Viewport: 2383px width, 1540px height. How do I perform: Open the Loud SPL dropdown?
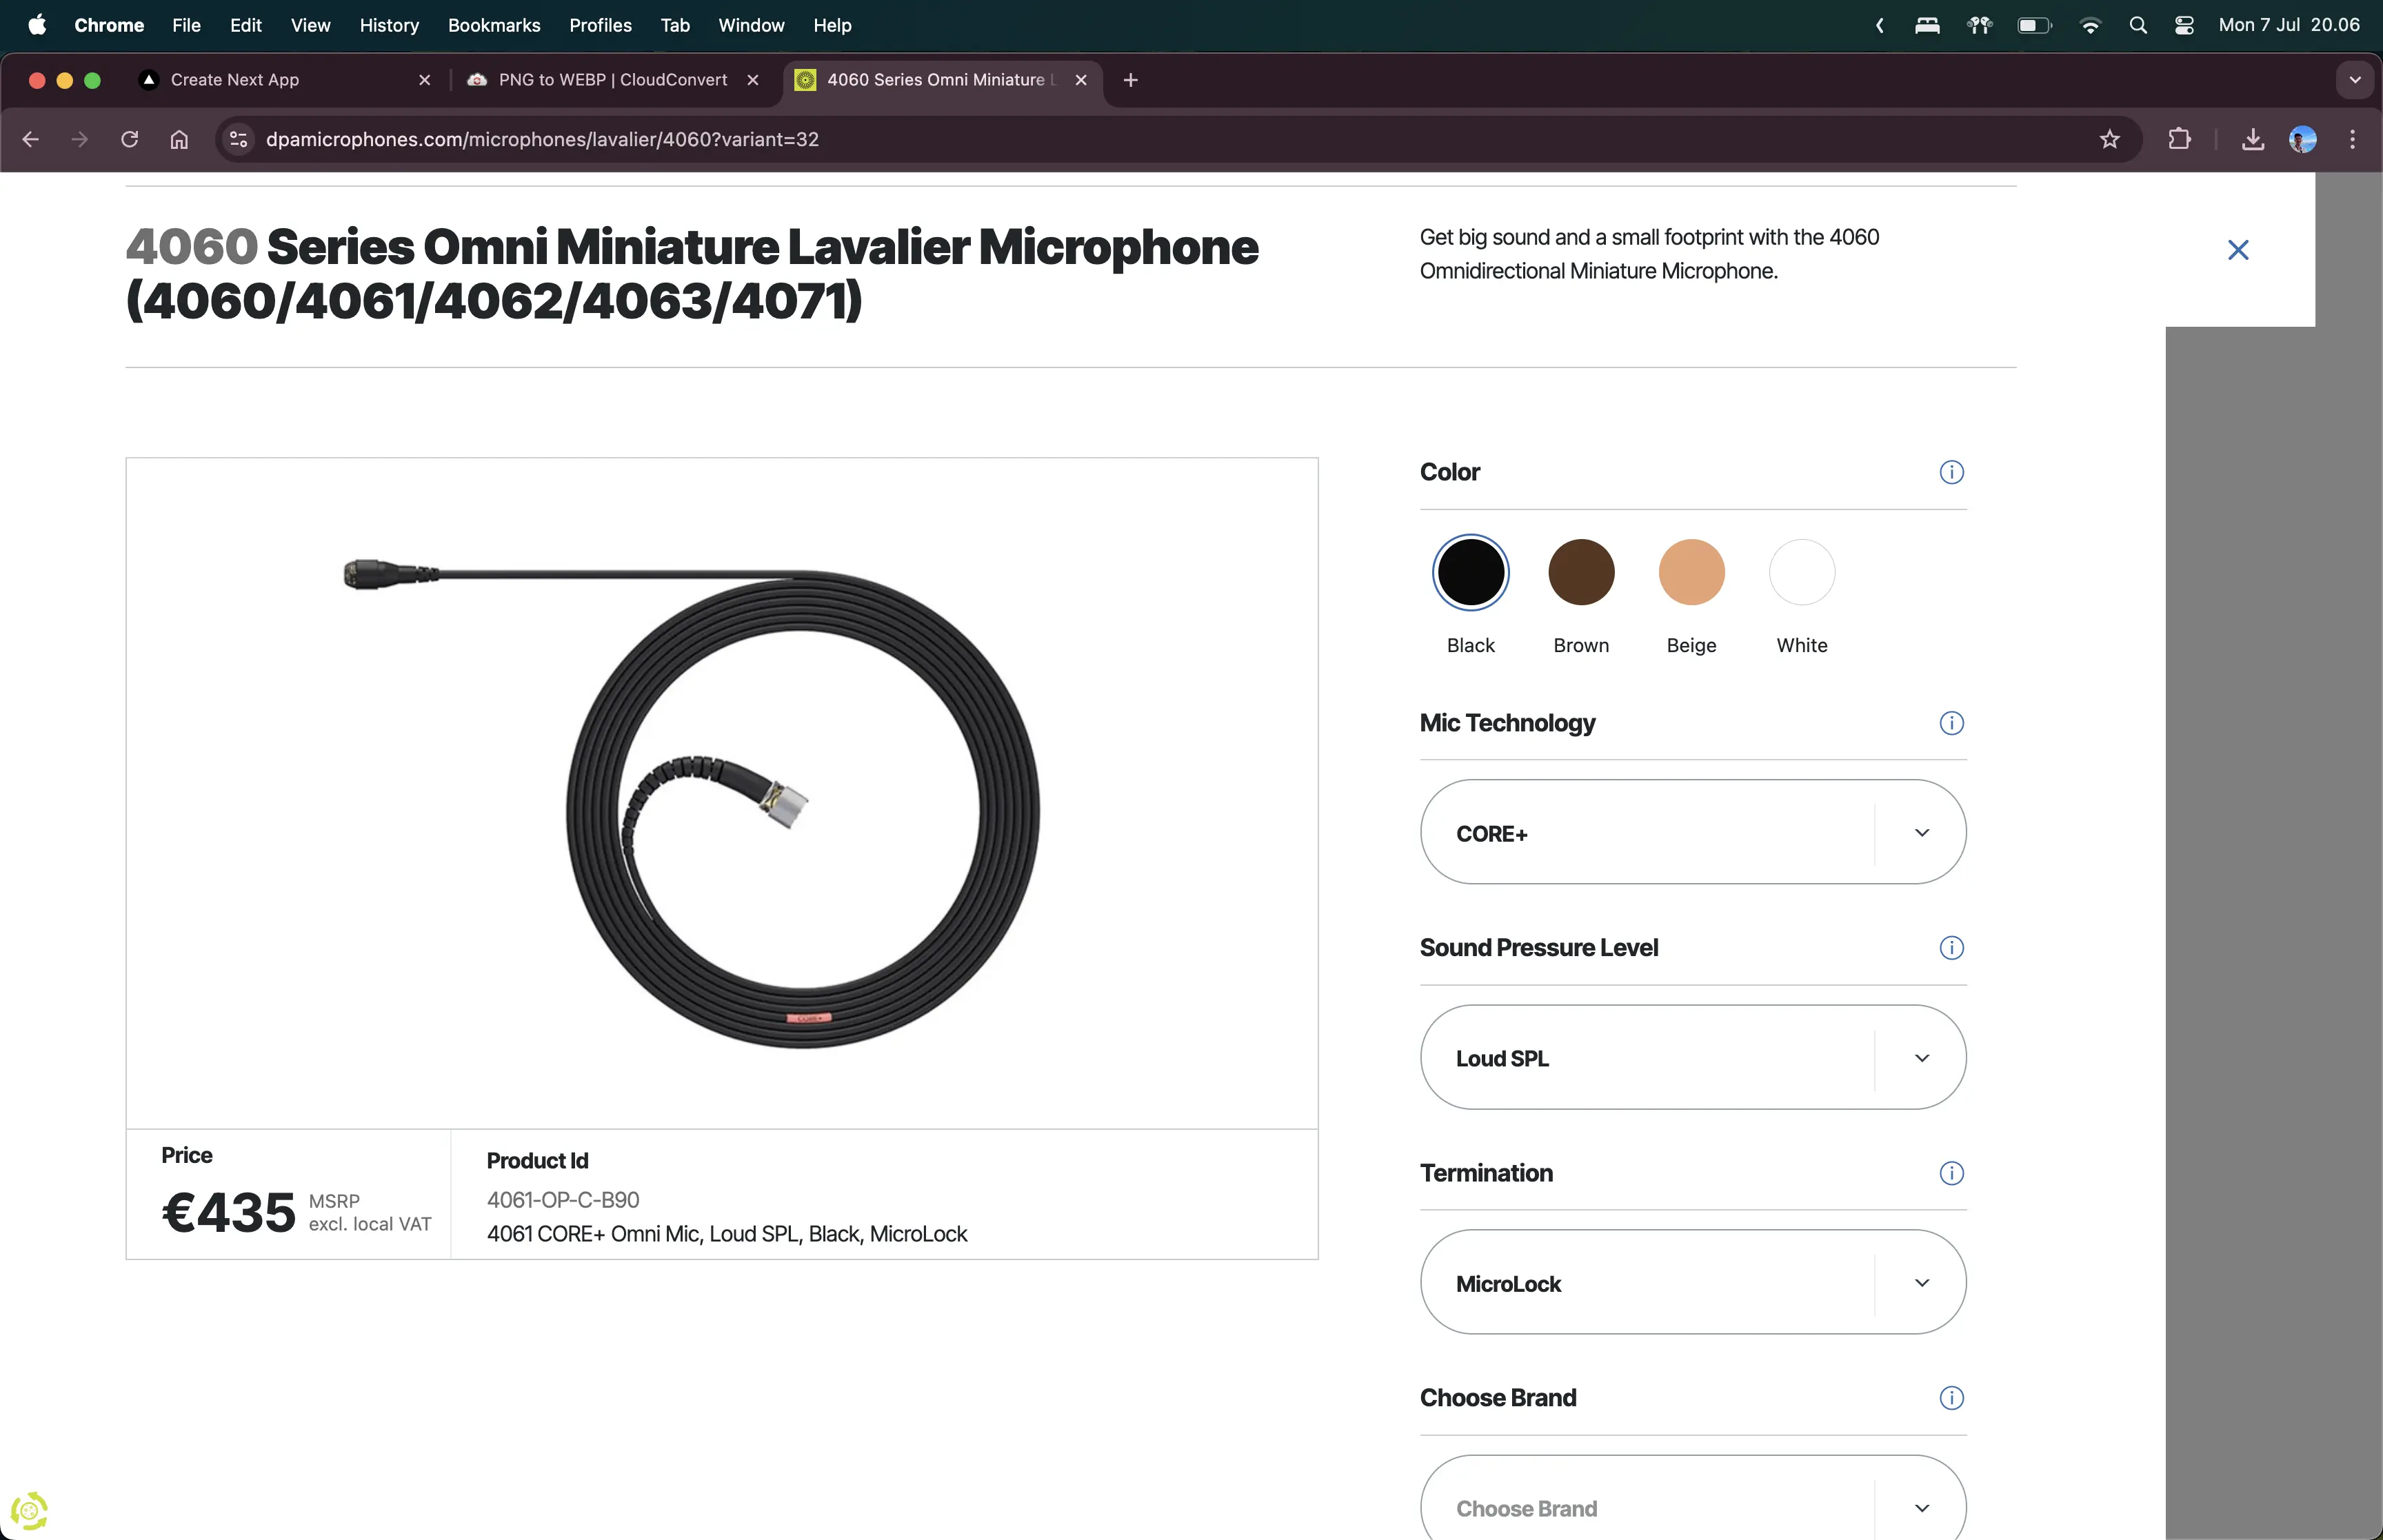(1692, 1058)
